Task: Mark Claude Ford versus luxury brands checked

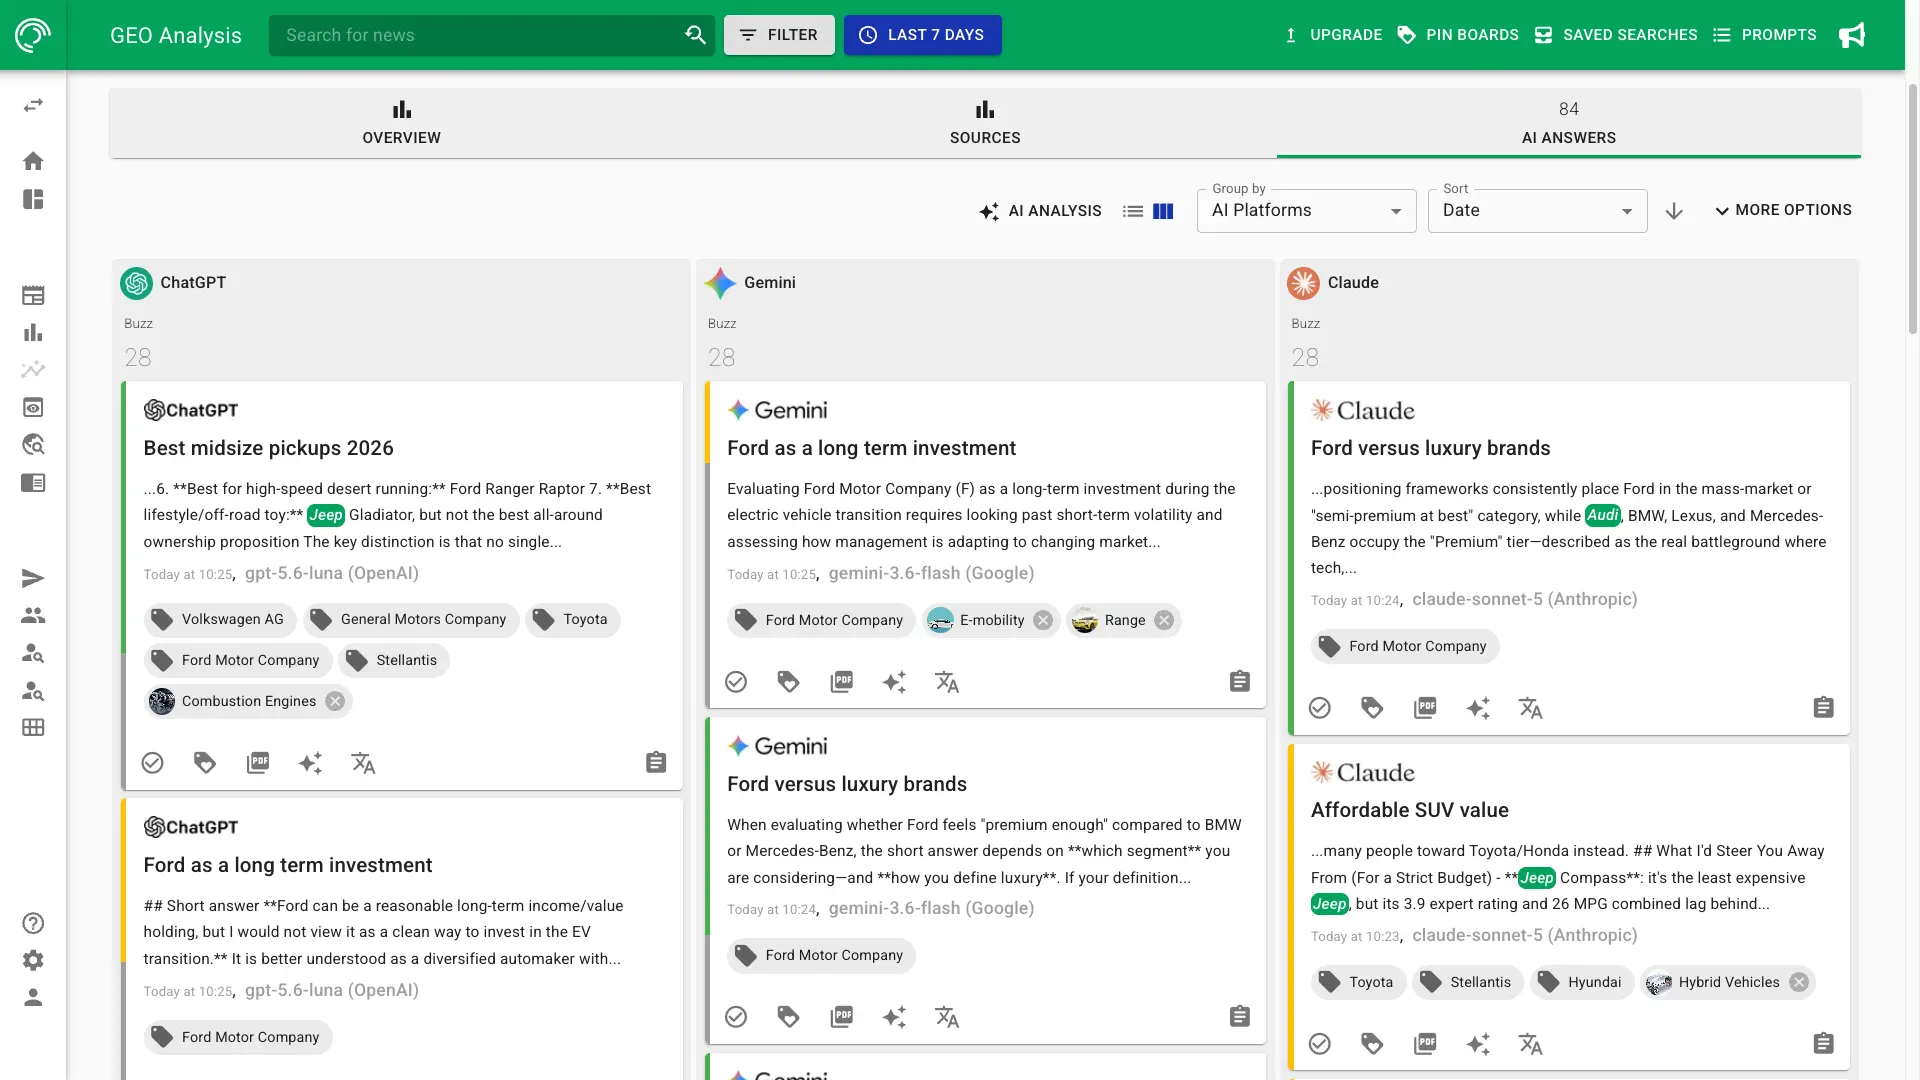Action: coord(1320,708)
